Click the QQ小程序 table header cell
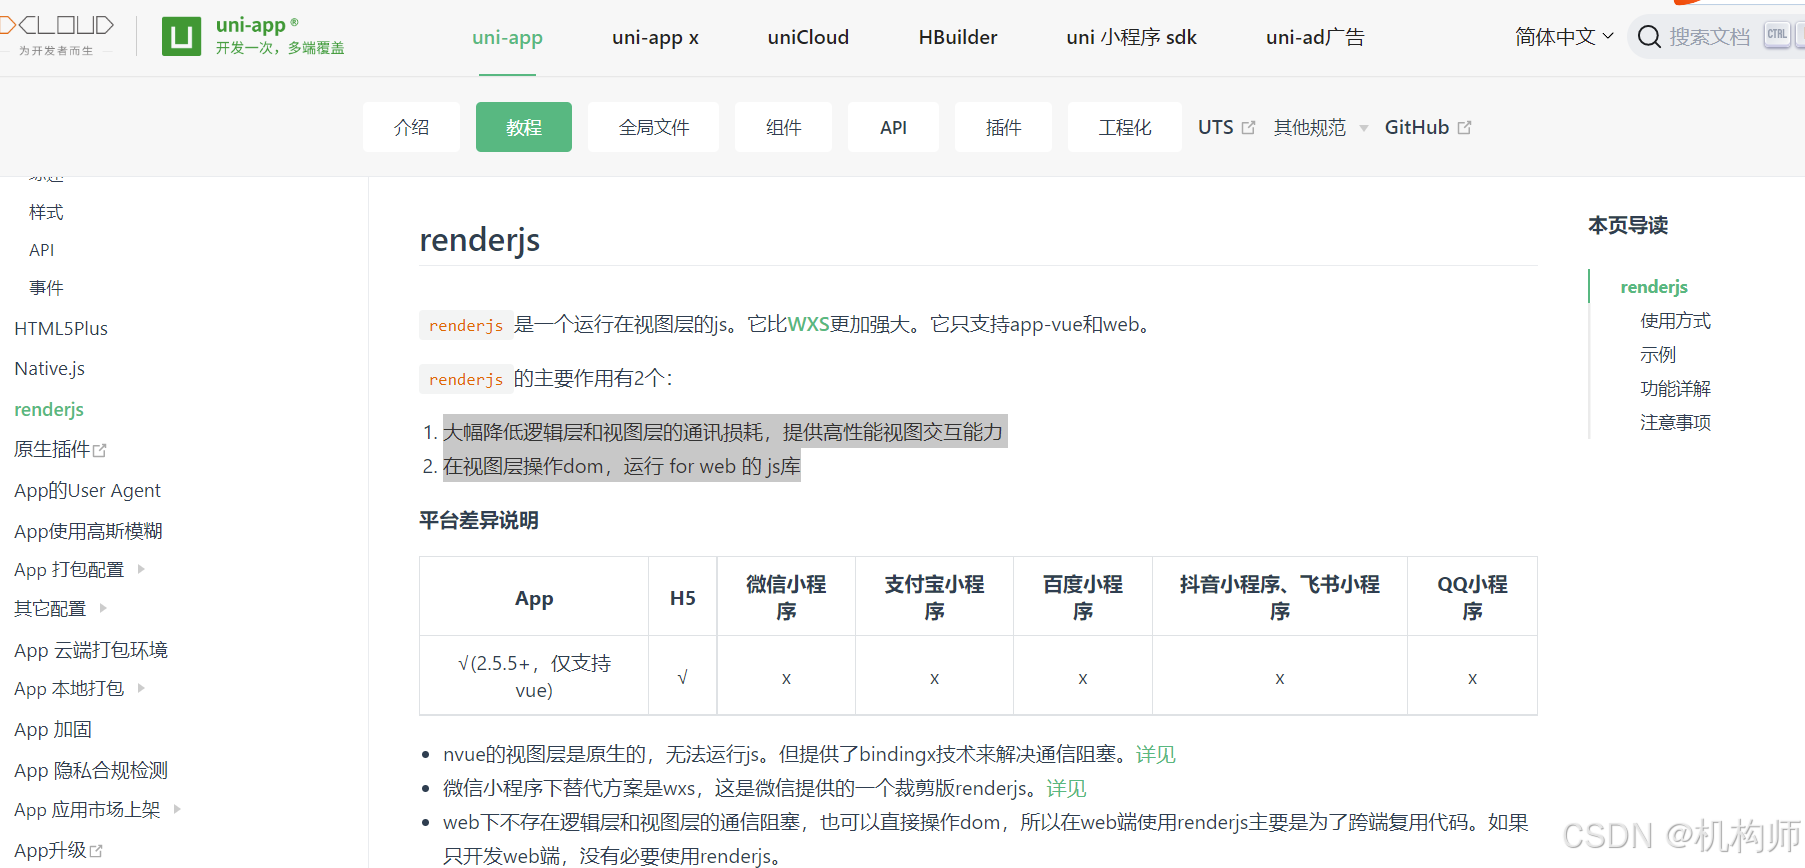Image resolution: width=1805 pixels, height=868 pixels. click(1472, 597)
